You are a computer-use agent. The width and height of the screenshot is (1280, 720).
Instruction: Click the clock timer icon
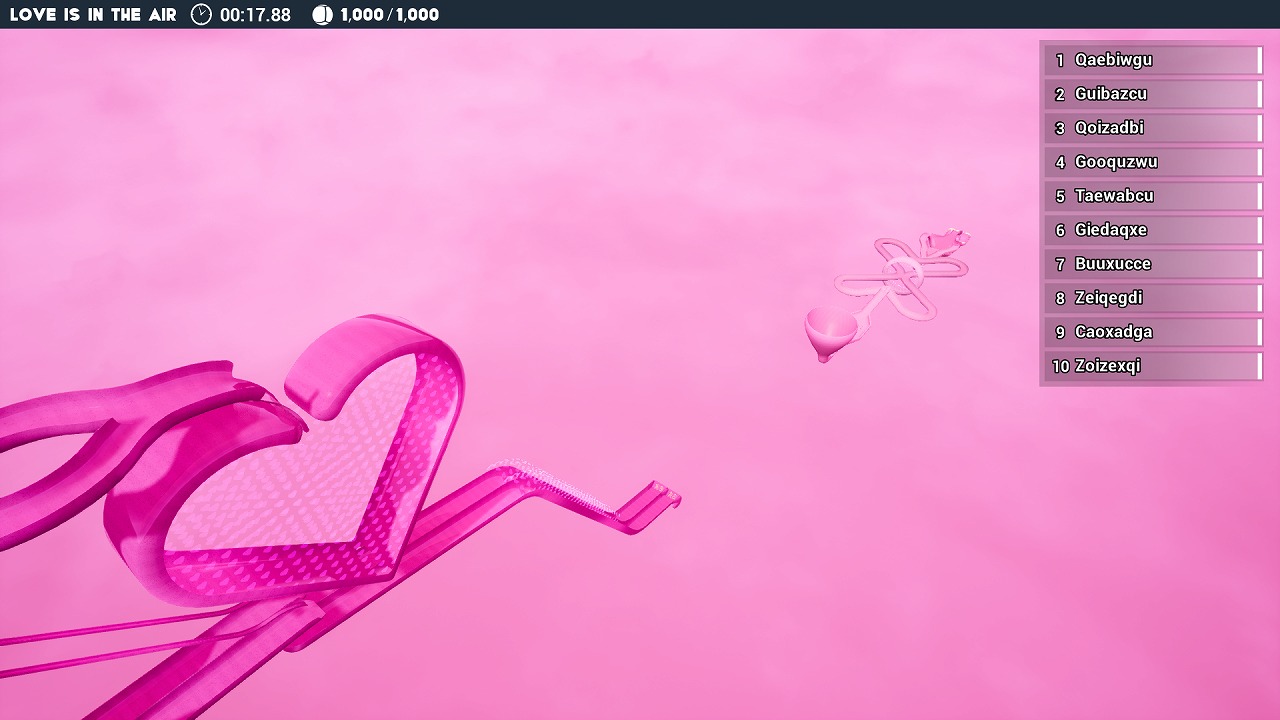(x=201, y=14)
